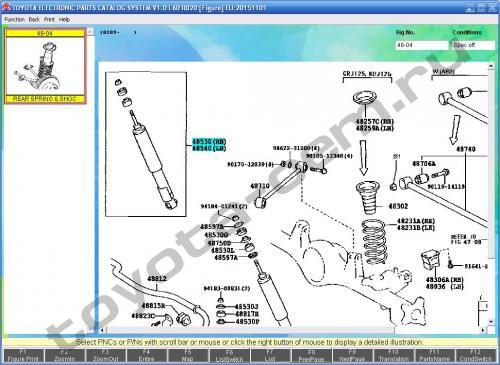Image resolution: width=500 pixels, height=365 pixels.
Task: Toggle the F6 ListSwitch button
Action: pyautogui.click(x=229, y=356)
